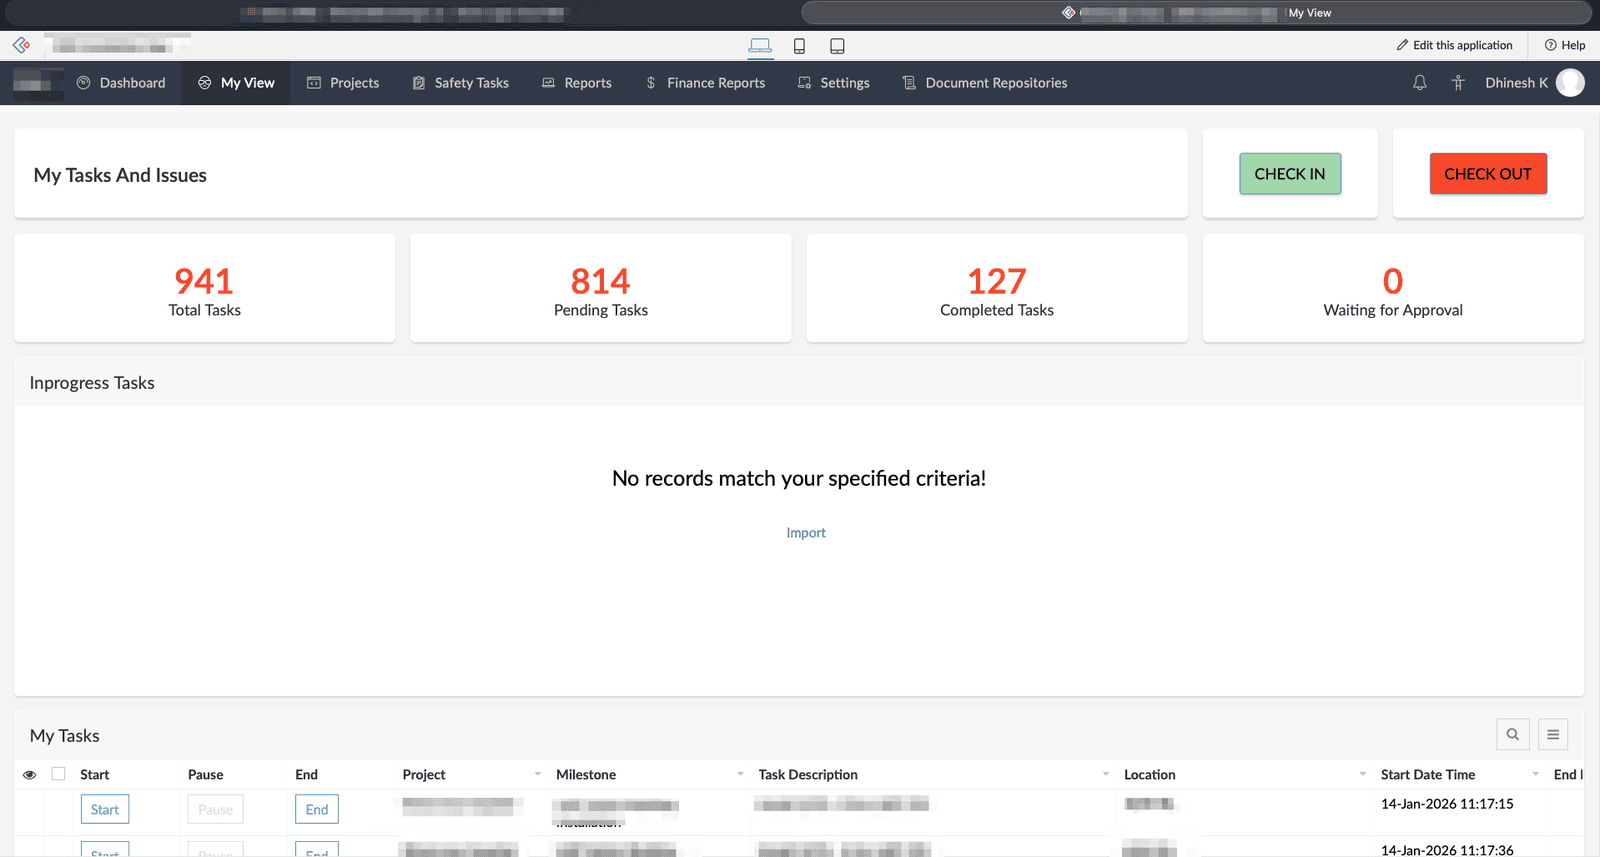
Task: Expand the Project column dropdown arrow
Action: (538, 774)
